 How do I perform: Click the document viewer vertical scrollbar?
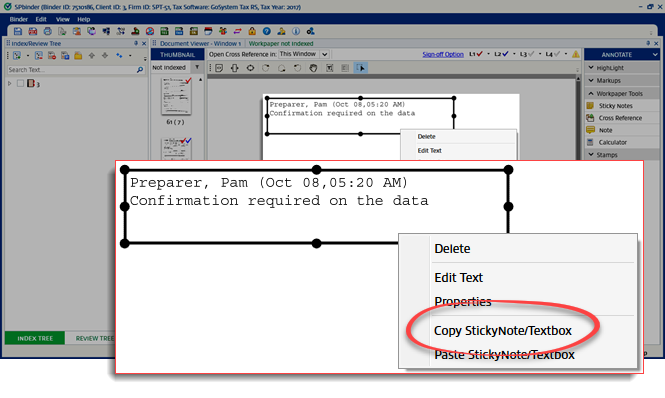(578, 119)
